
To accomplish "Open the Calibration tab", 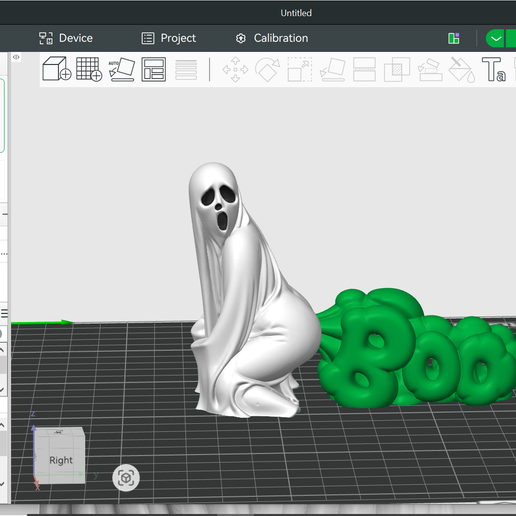I will pos(272,38).
